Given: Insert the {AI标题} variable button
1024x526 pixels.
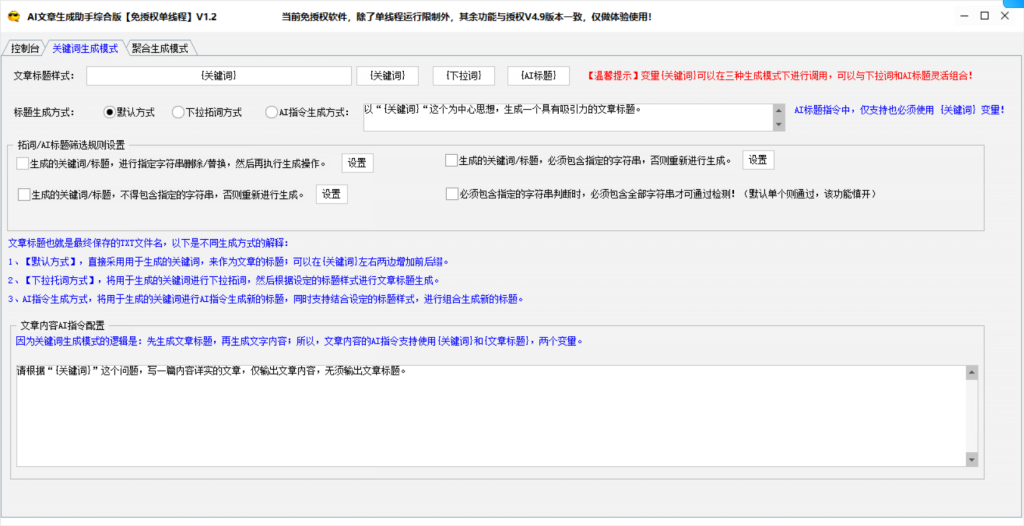Looking at the screenshot, I should (538, 76).
